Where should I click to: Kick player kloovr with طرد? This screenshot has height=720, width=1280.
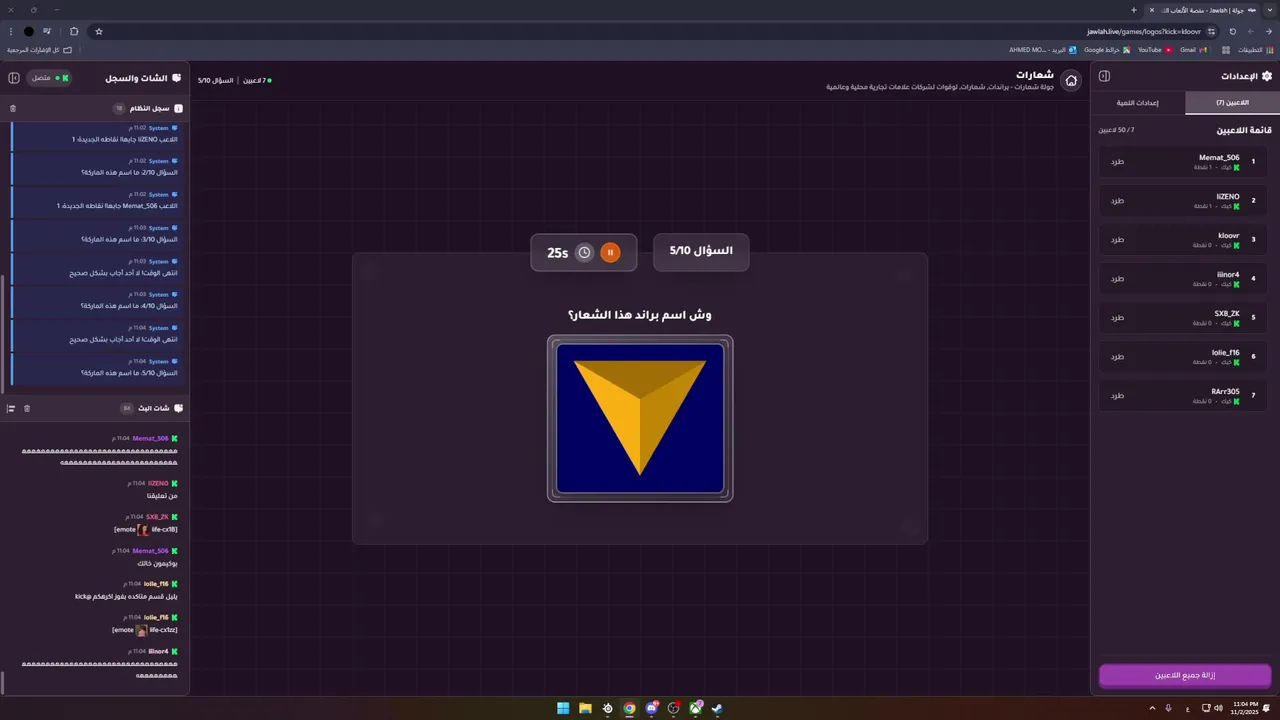(x=1117, y=240)
